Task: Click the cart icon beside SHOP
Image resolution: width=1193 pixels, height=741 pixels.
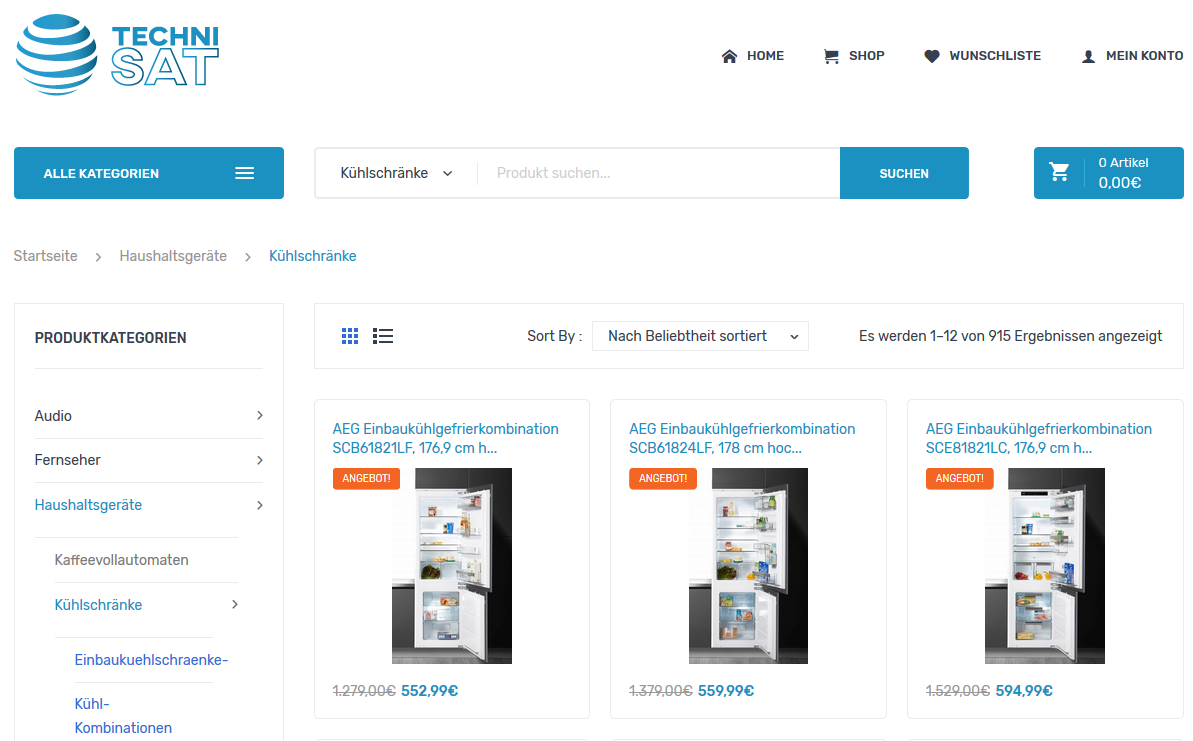Action: (x=831, y=56)
